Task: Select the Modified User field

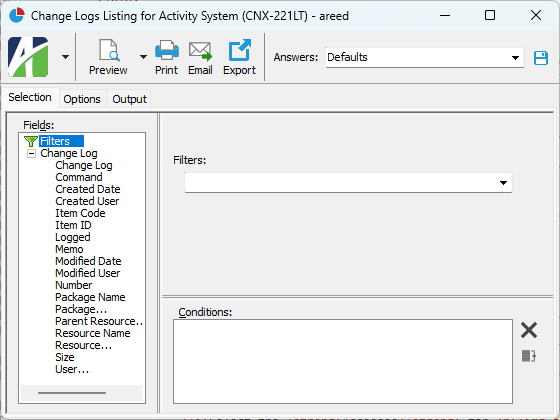Action: click(x=88, y=273)
